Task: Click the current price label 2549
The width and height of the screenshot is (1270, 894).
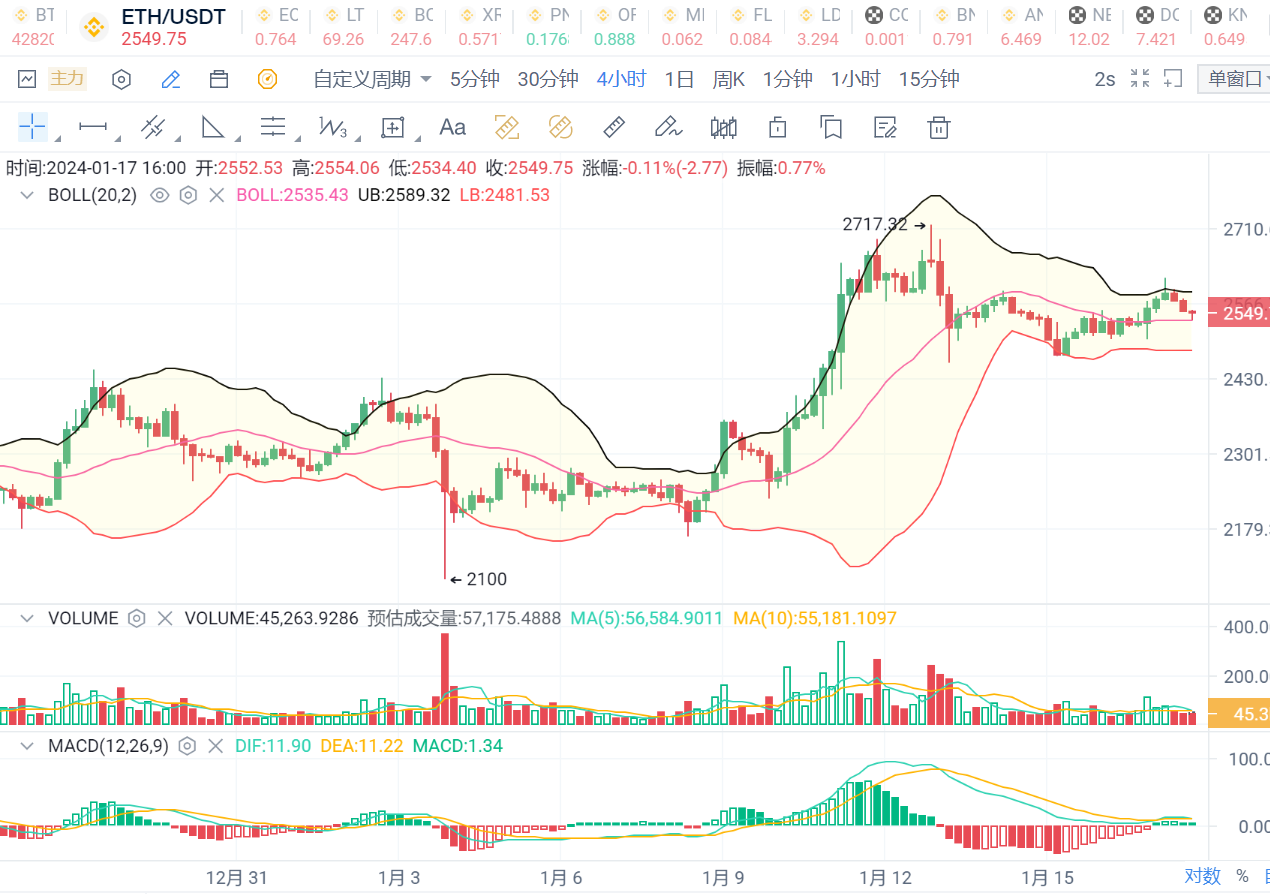Action: click(x=1239, y=313)
